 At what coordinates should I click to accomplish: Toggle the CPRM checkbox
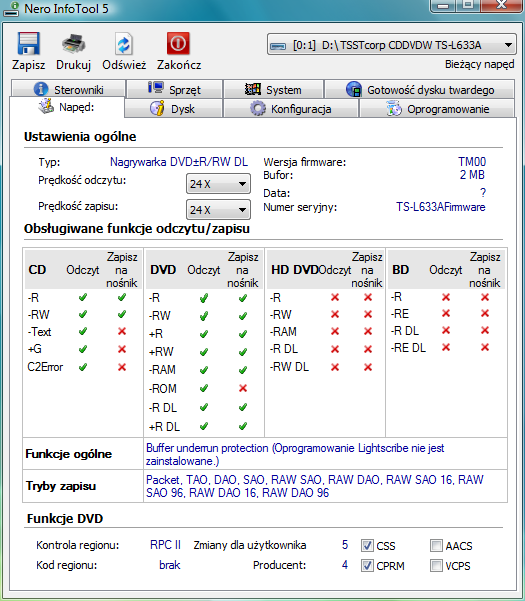point(367,565)
